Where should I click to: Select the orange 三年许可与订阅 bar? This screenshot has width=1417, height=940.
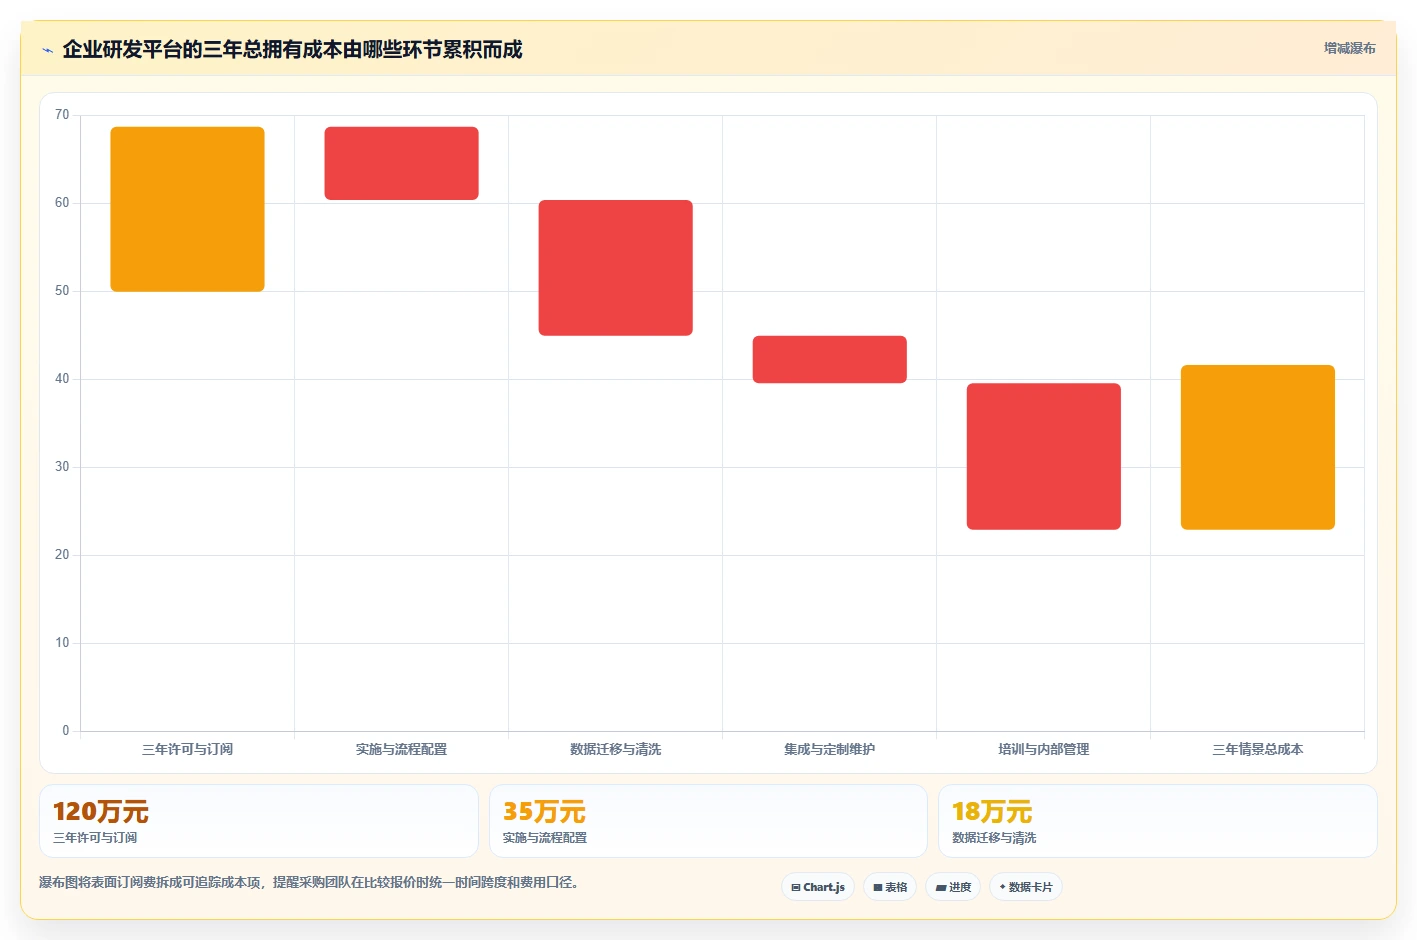click(x=187, y=209)
